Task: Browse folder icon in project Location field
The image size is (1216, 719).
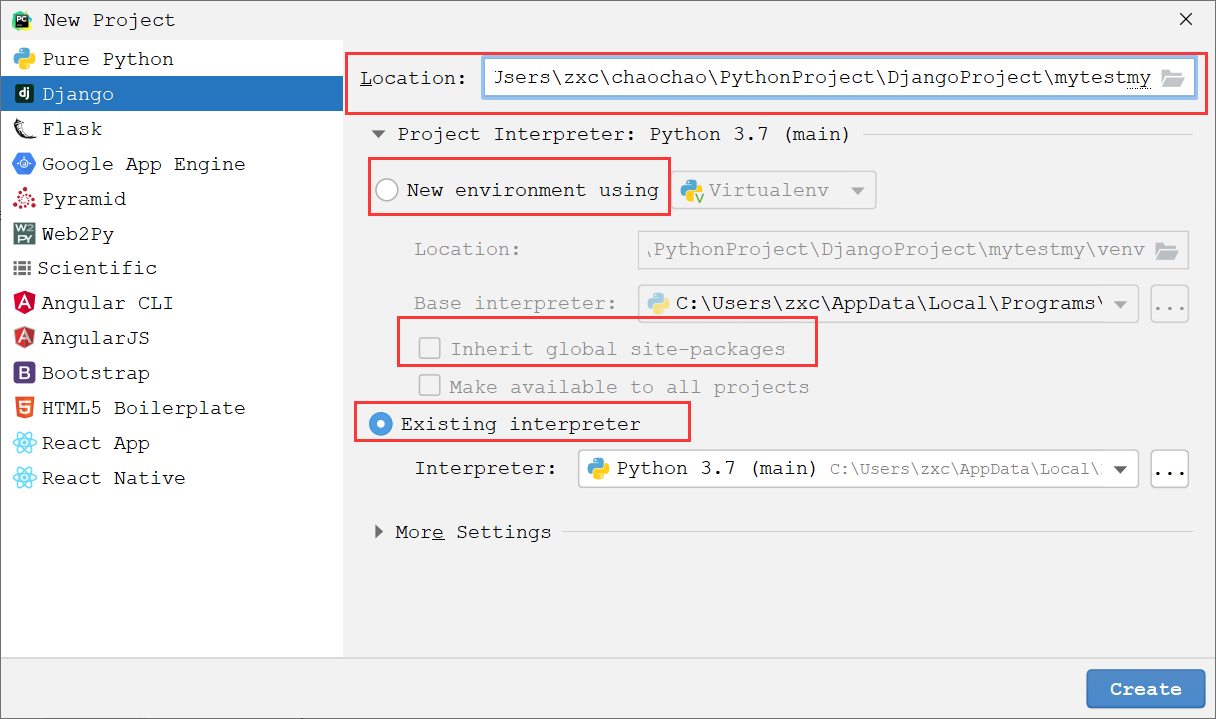Action: click(1172, 78)
